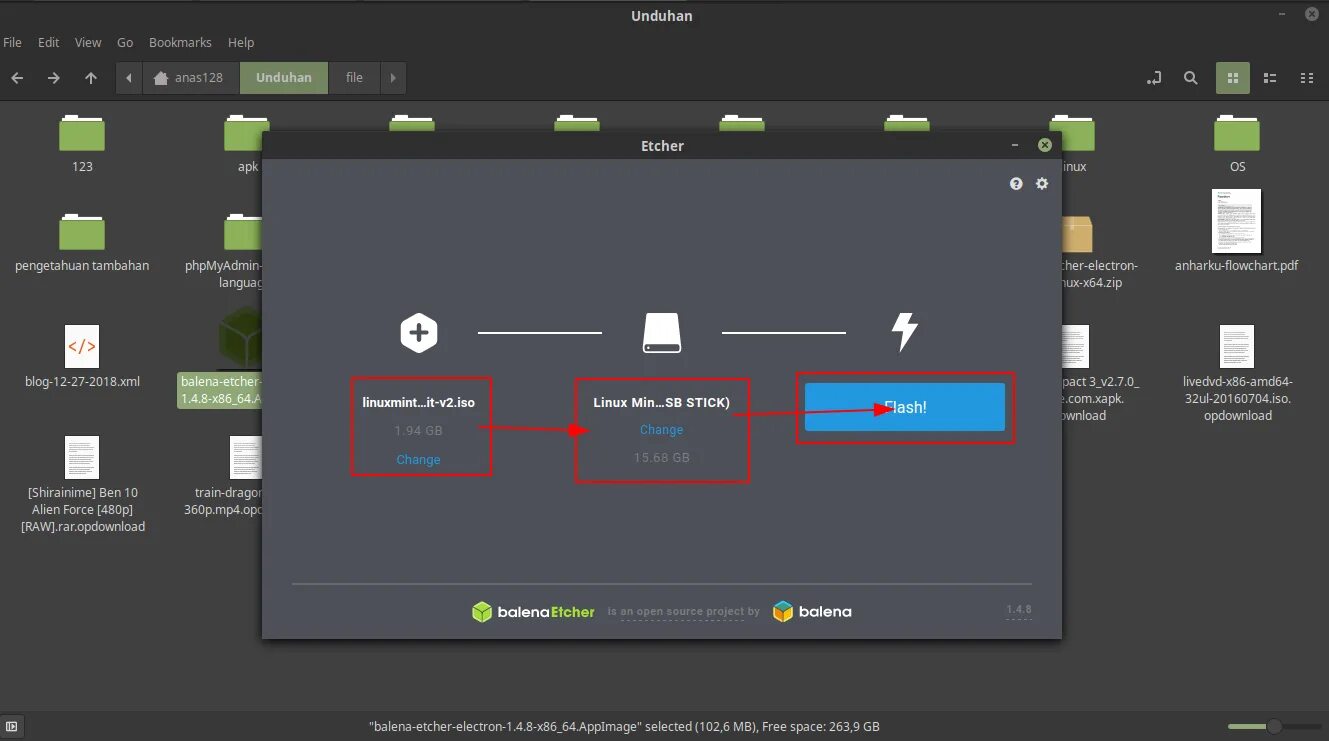The width and height of the screenshot is (1329, 741).
Task: Click the linuxmint…it-v2.iso file name
Action: pyautogui.click(x=418, y=402)
